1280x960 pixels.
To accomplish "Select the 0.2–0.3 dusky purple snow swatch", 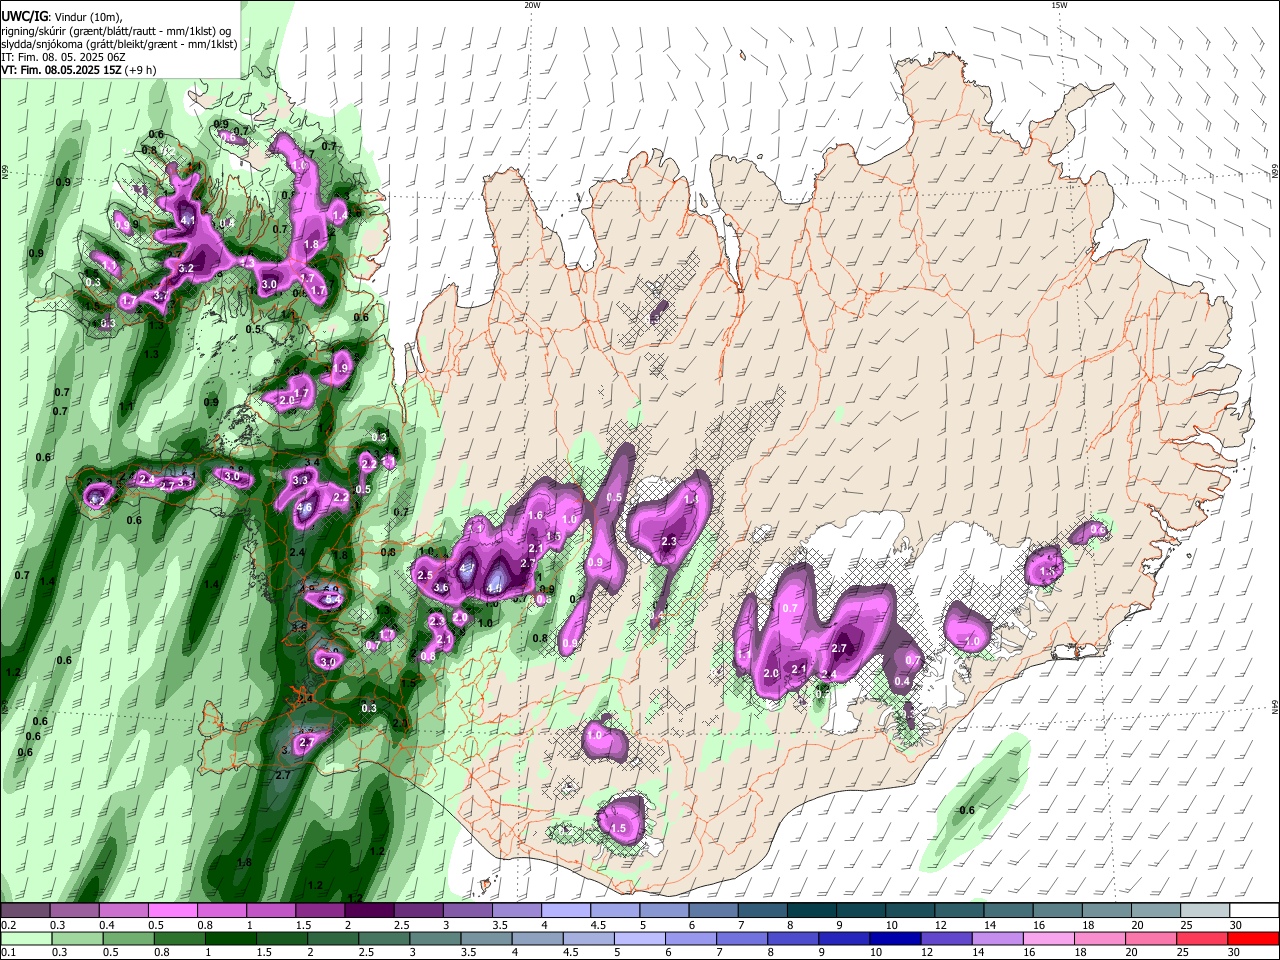I will point(25,911).
